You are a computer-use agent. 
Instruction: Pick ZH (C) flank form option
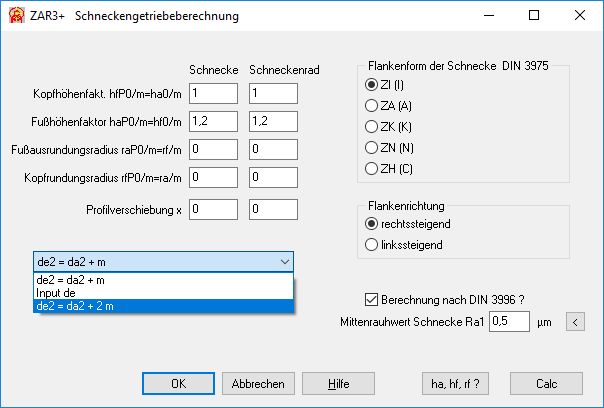click(x=372, y=168)
